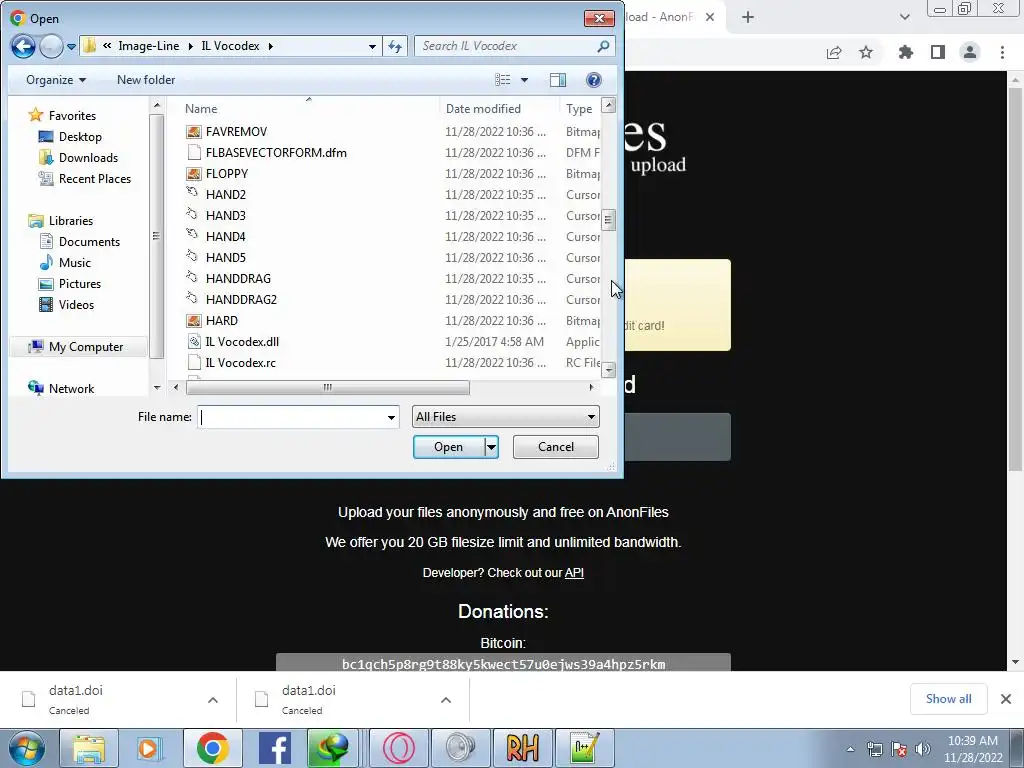Image resolution: width=1024 pixels, height=768 pixels.
Task: Open All Files type dropdown
Action: pos(505,417)
